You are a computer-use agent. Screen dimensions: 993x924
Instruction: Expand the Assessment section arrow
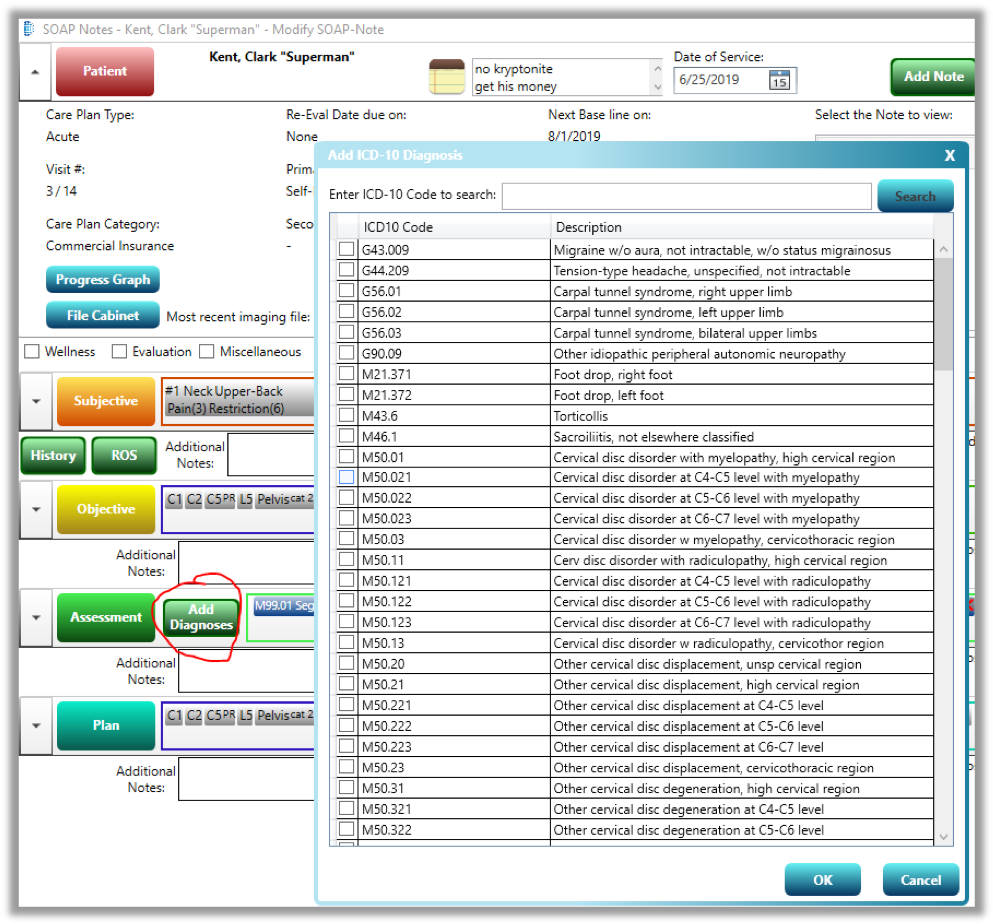pyautogui.click(x=36, y=617)
